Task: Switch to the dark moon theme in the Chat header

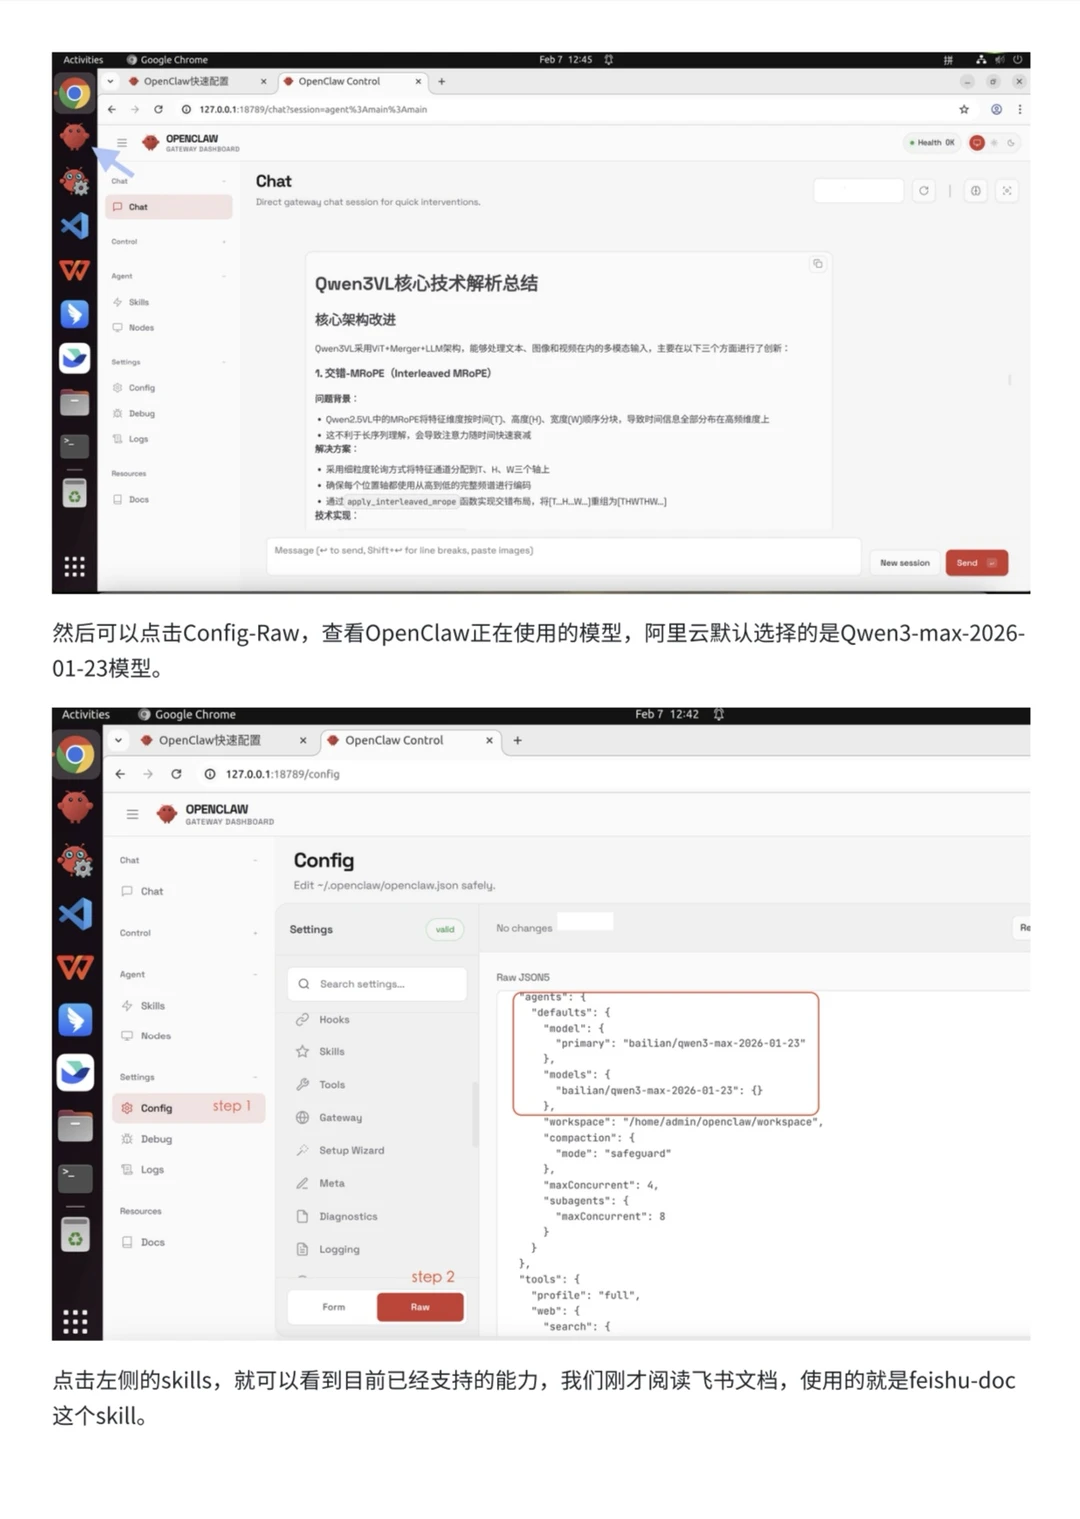Action: [1011, 143]
